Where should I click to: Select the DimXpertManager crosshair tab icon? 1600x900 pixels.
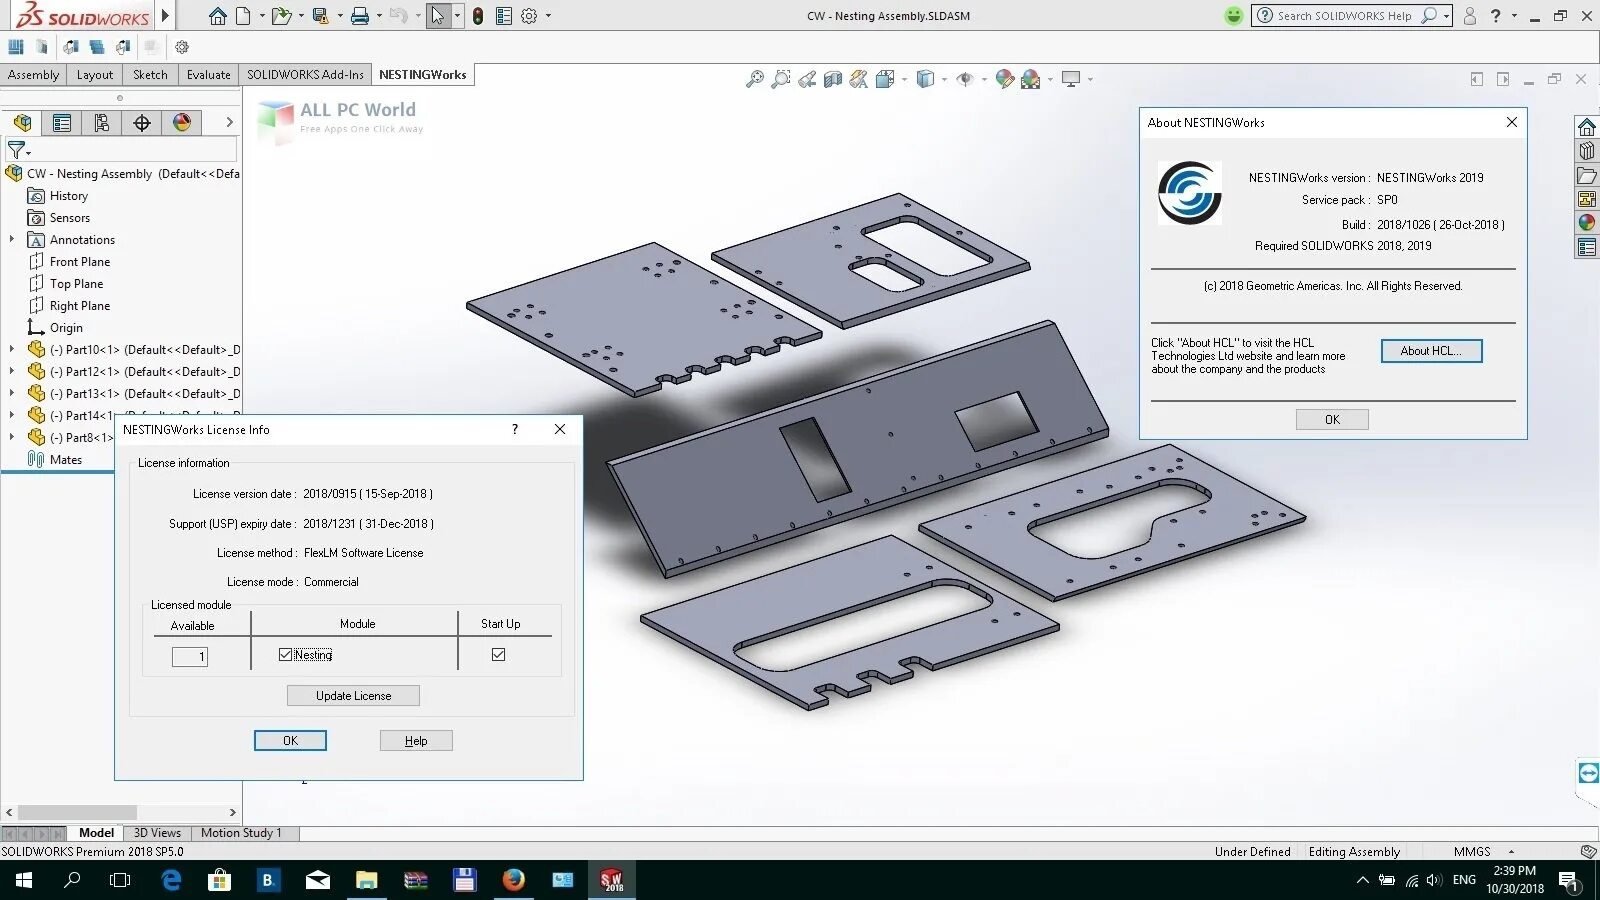(x=142, y=123)
